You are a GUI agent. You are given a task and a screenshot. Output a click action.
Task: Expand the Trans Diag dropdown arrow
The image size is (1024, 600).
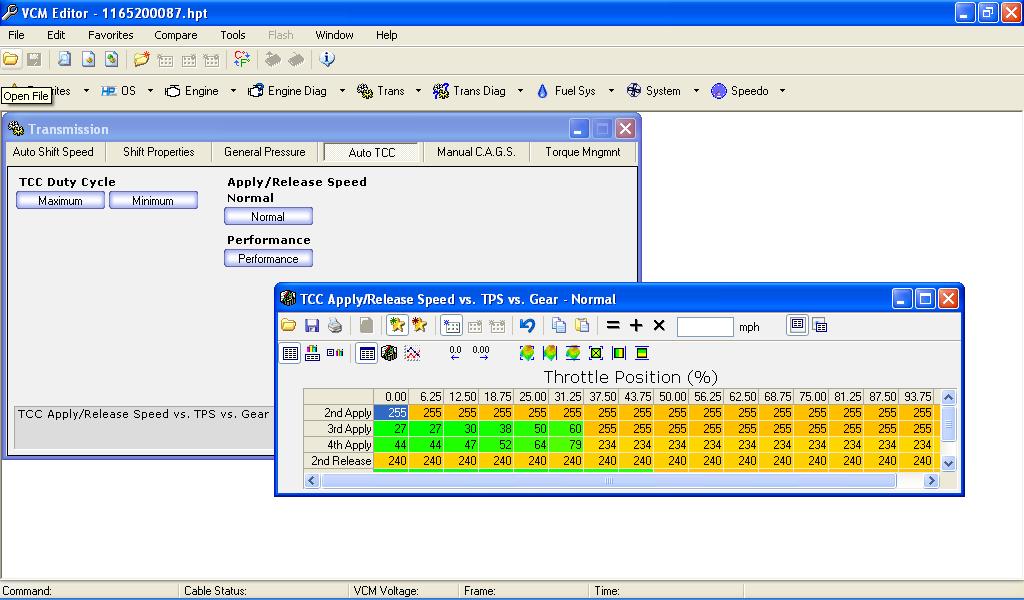tap(520, 91)
